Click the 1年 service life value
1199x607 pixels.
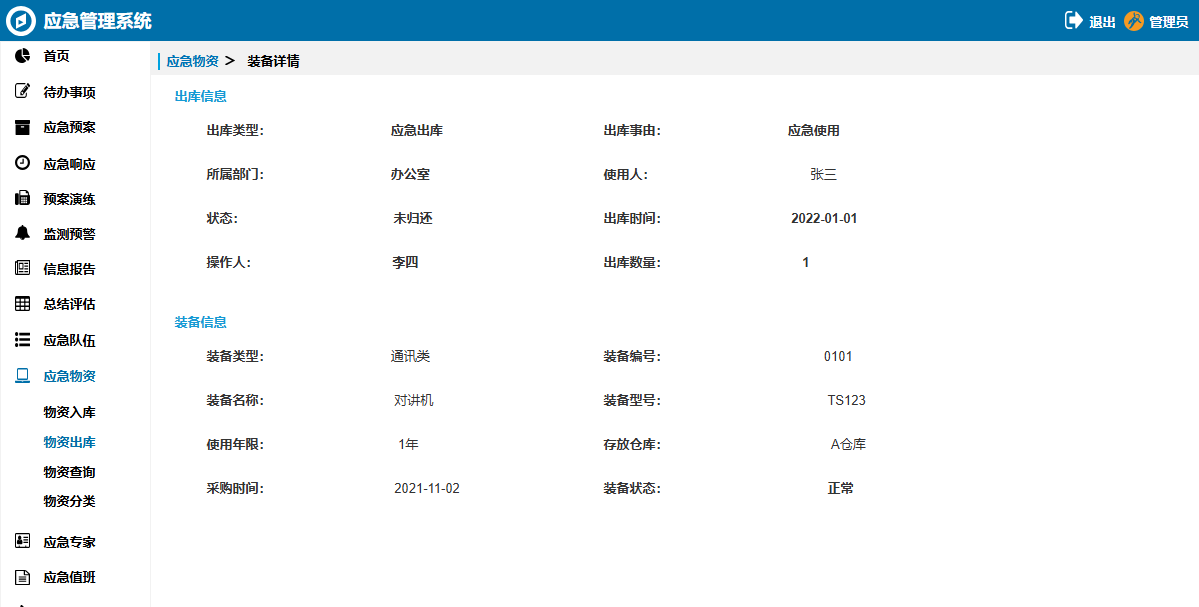(408, 444)
